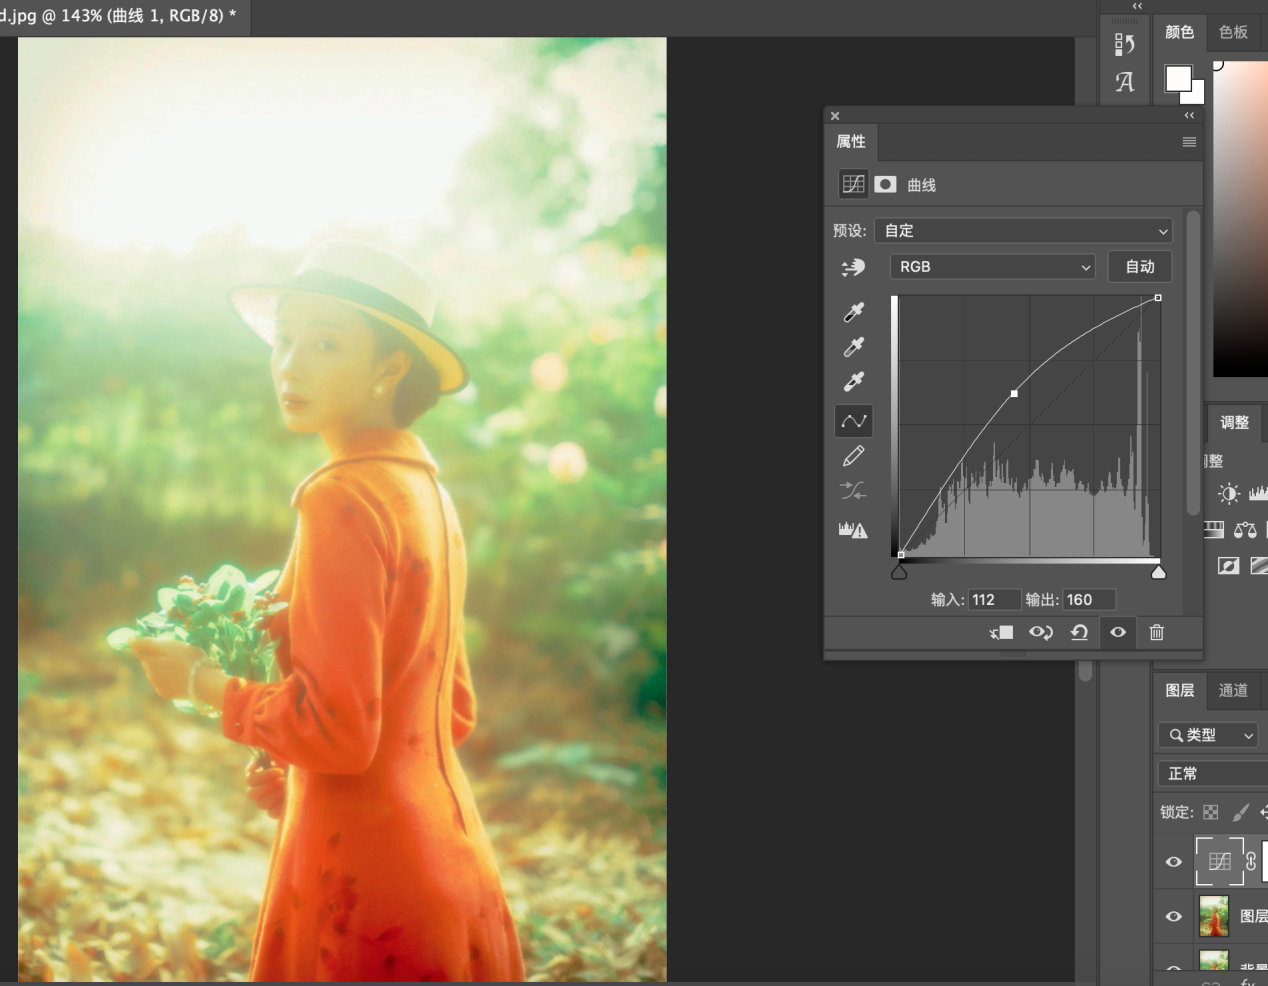Delete the Curves adjustment layer via trash icon
Viewport: 1268px width, 986px height.
(1157, 632)
